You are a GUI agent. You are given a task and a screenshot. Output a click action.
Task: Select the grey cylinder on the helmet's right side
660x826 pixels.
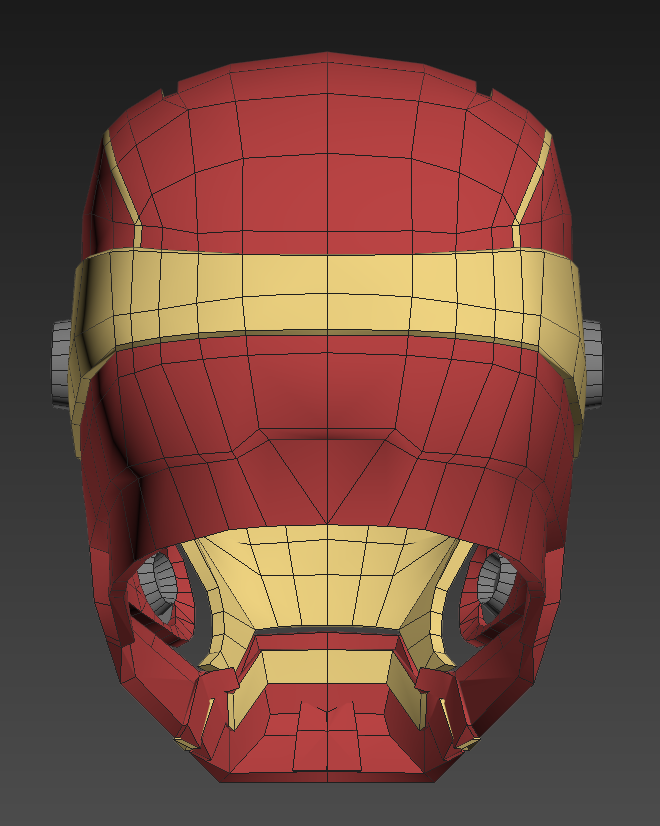coord(592,363)
